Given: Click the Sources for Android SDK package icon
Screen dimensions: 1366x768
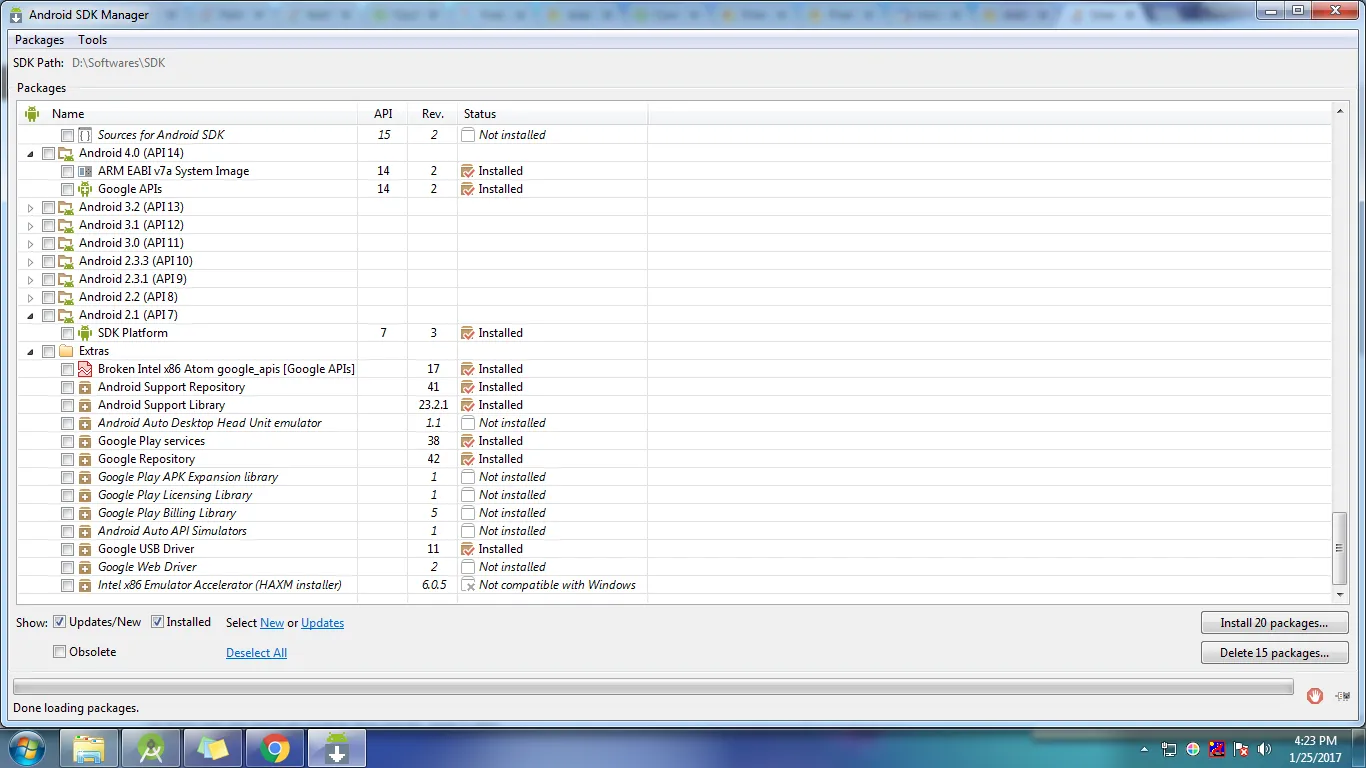Looking at the screenshot, I should pyautogui.click(x=85, y=135).
